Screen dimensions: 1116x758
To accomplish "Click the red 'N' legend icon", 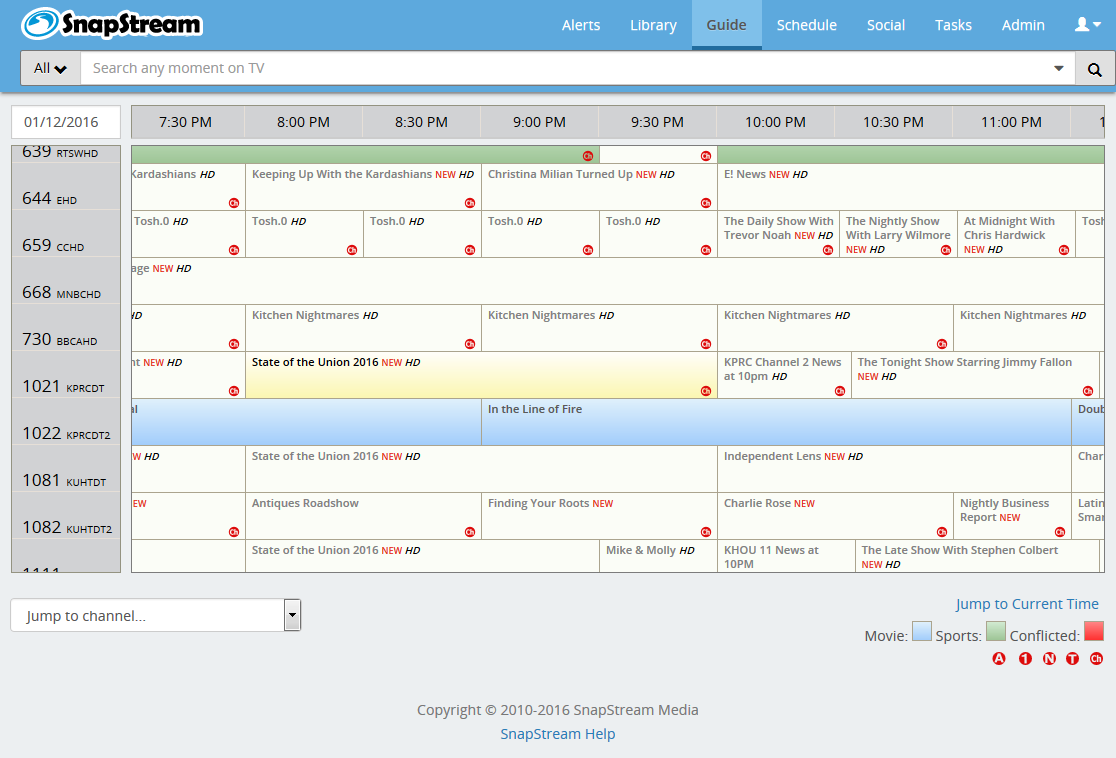I will pyautogui.click(x=1049, y=658).
